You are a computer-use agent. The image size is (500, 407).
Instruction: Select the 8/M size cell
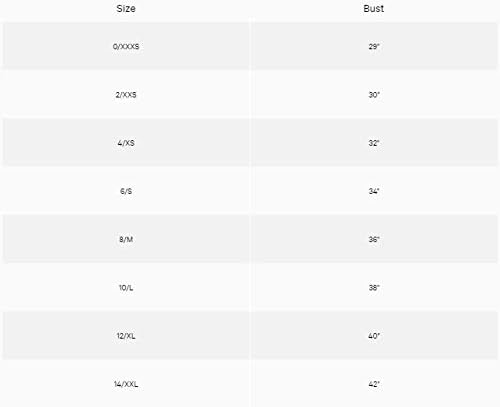point(126,239)
